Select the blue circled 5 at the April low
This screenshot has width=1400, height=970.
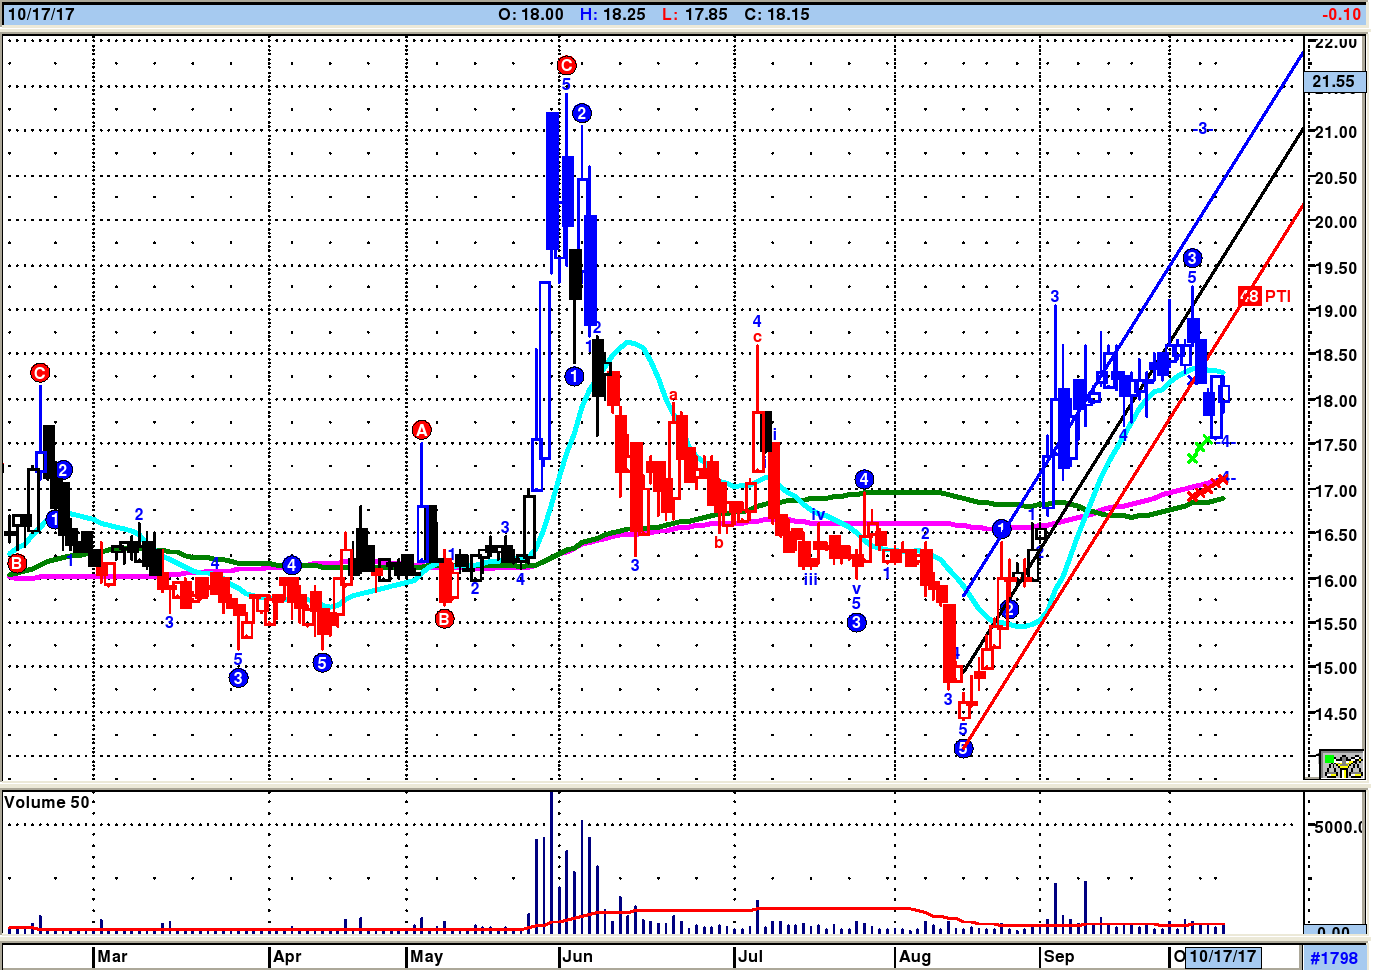click(x=322, y=663)
